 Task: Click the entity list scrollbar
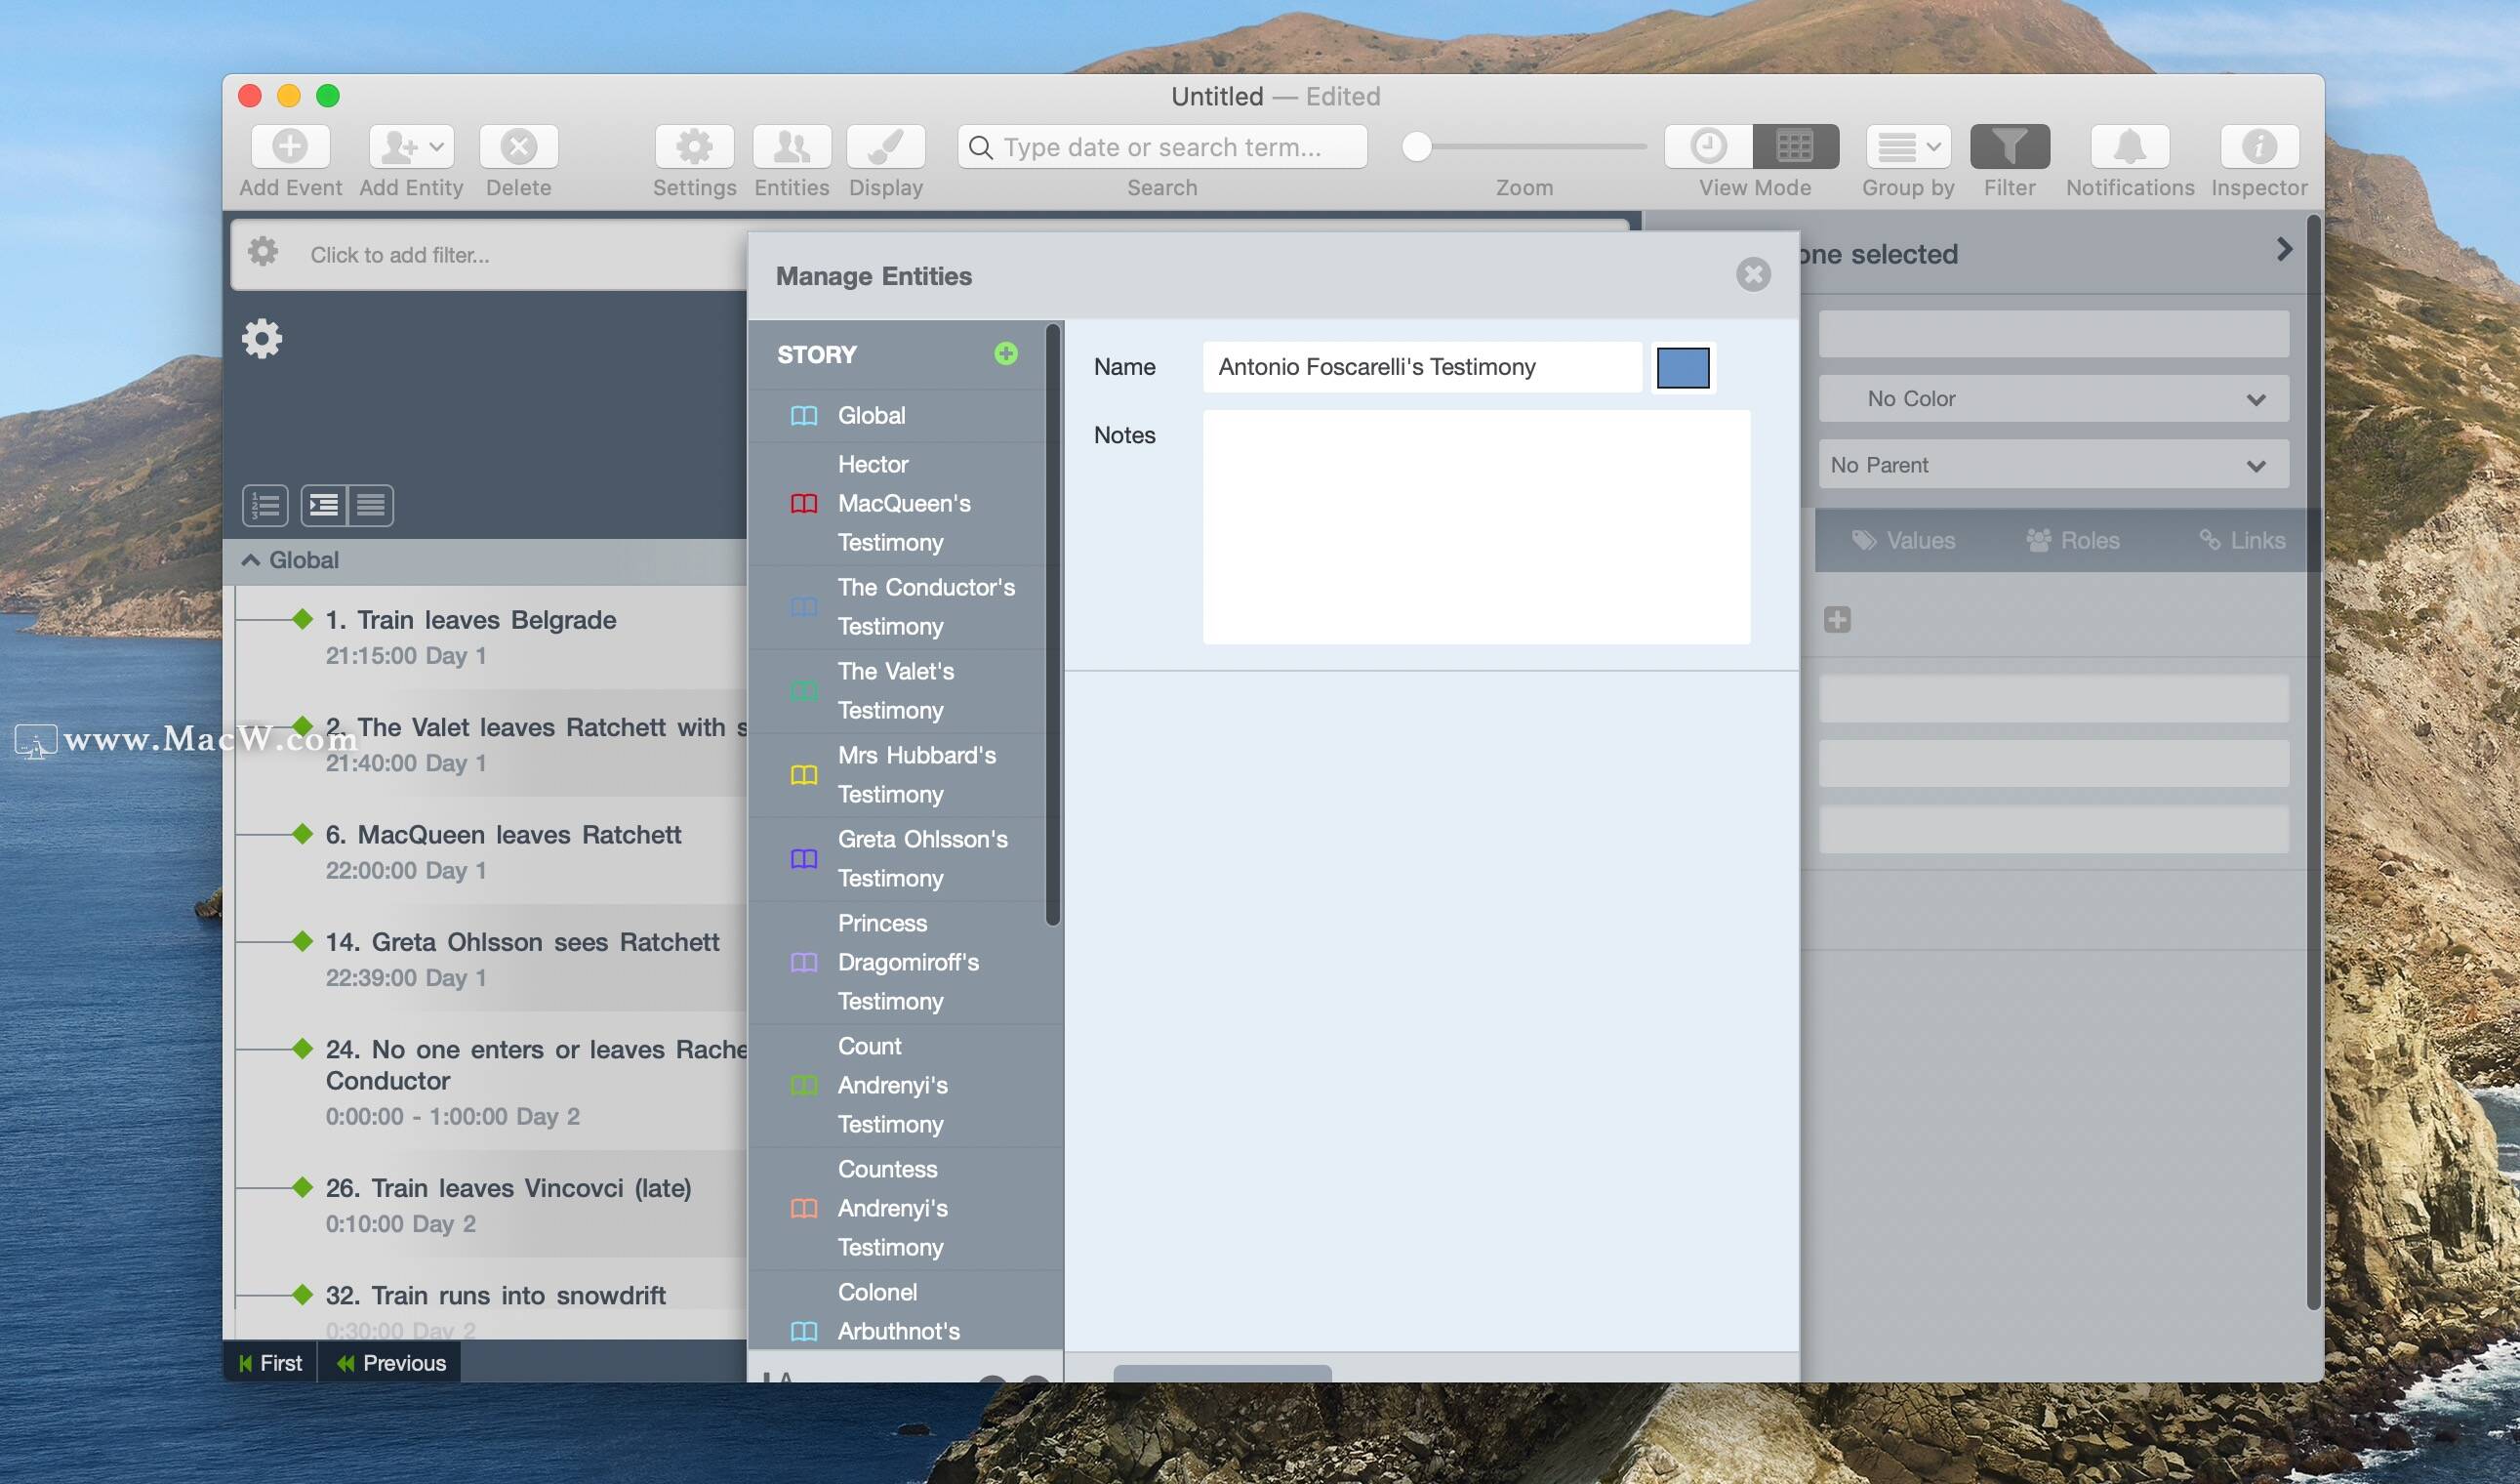1052,625
